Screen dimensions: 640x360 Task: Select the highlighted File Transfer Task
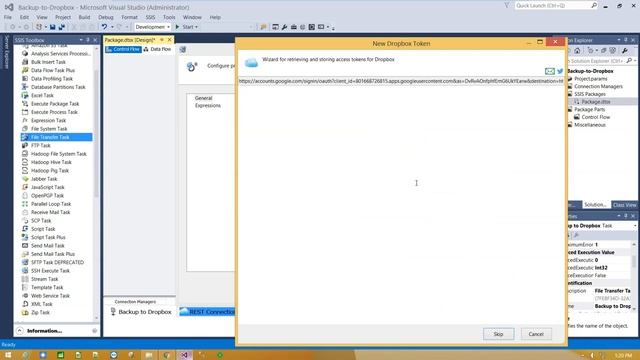pos(57,137)
